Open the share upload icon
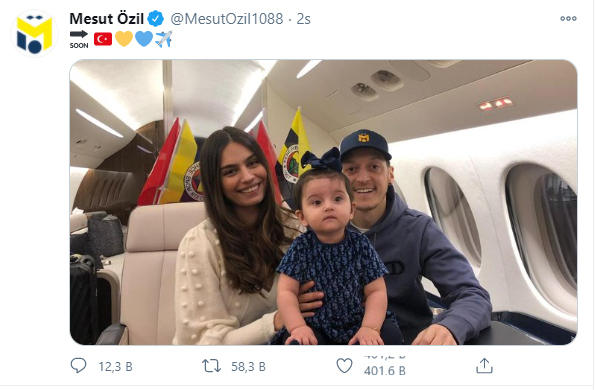This screenshot has width=596, height=390. coord(484,366)
